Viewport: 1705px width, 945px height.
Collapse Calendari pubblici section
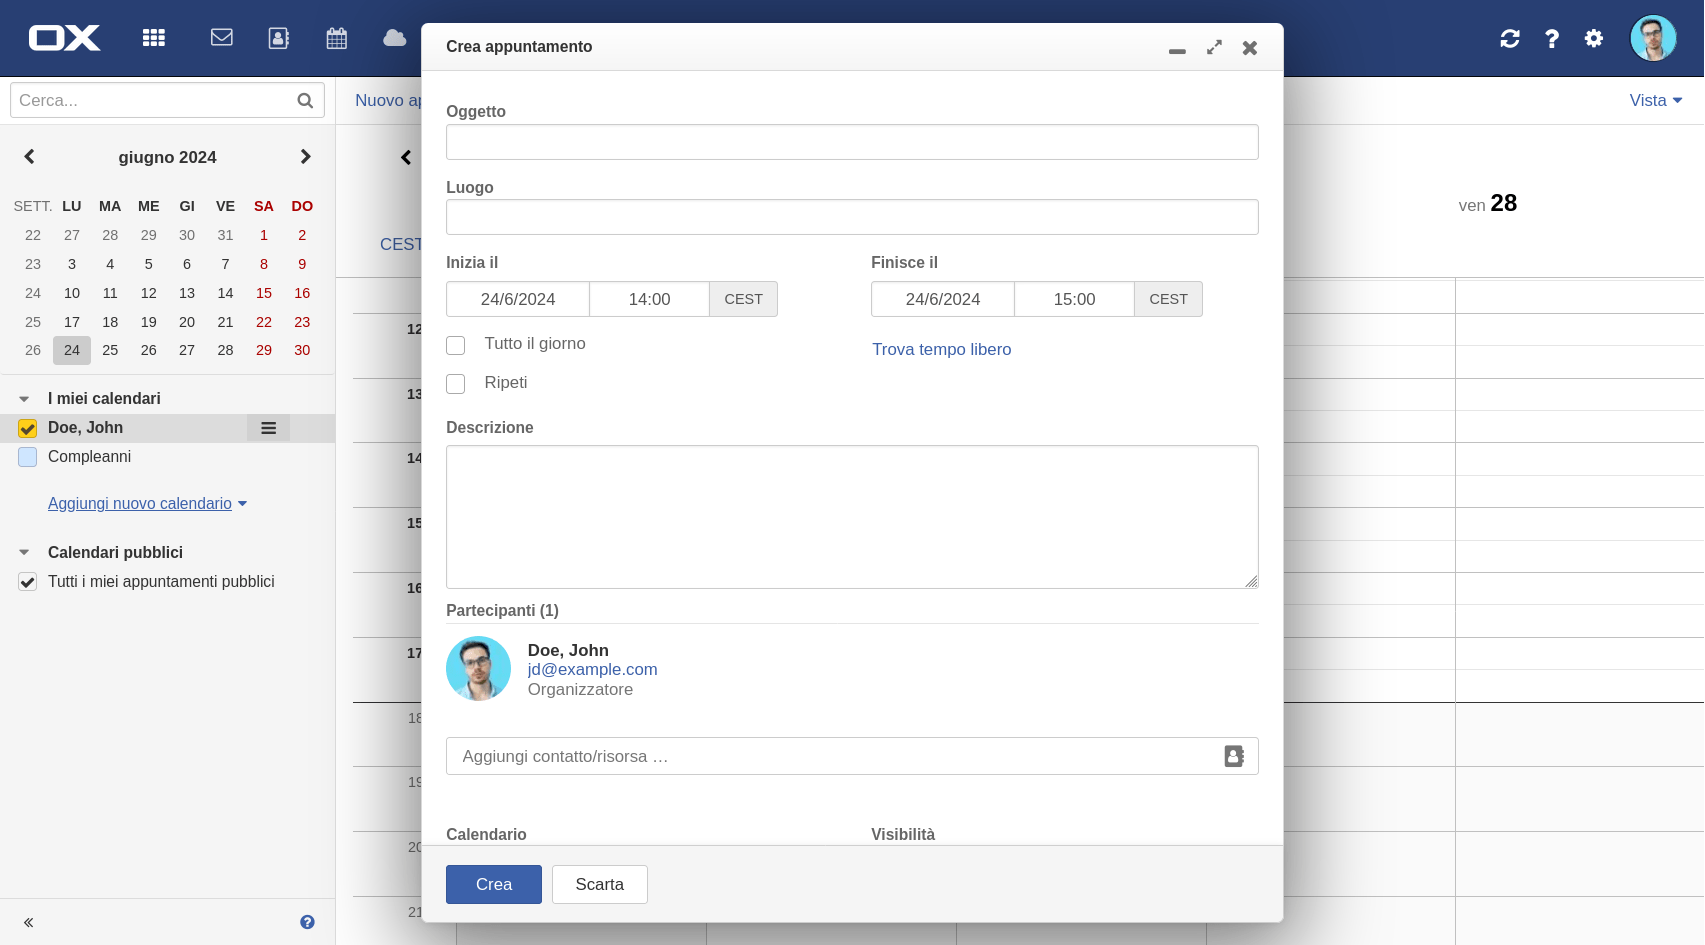point(24,552)
